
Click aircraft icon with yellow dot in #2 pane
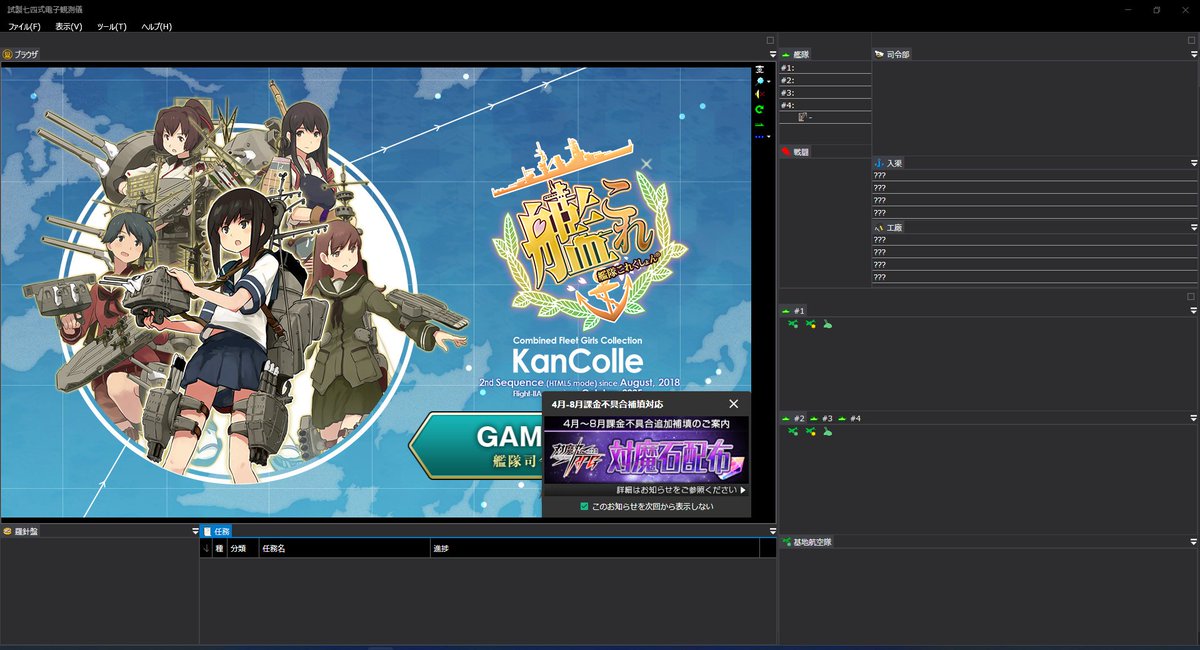point(811,431)
